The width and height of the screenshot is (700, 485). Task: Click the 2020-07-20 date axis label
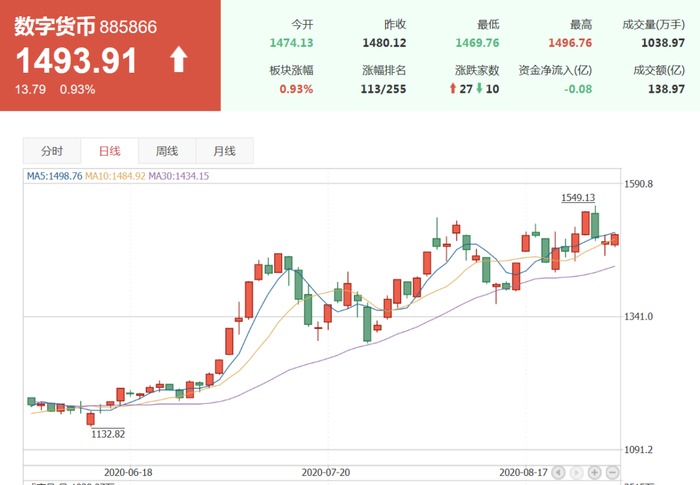pos(326,472)
